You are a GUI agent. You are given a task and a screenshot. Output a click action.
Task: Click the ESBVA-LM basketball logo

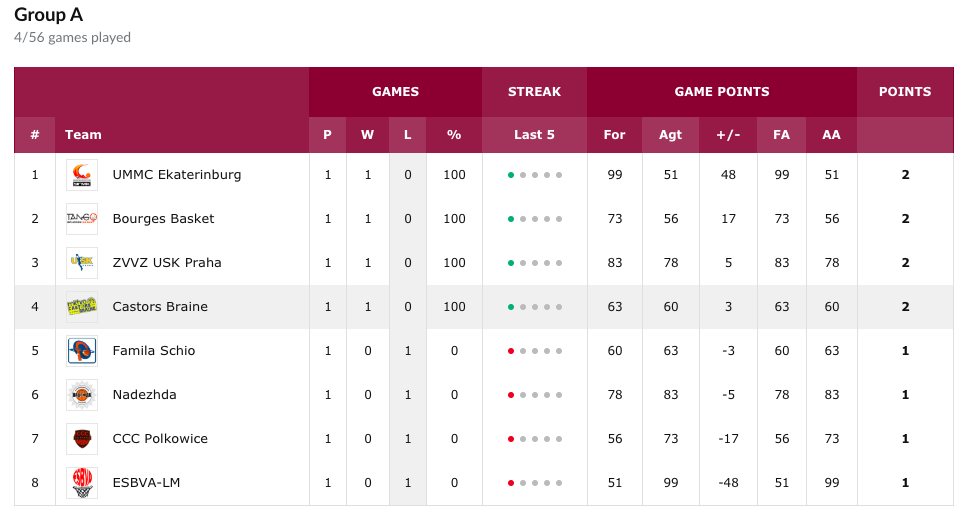point(82,483)
